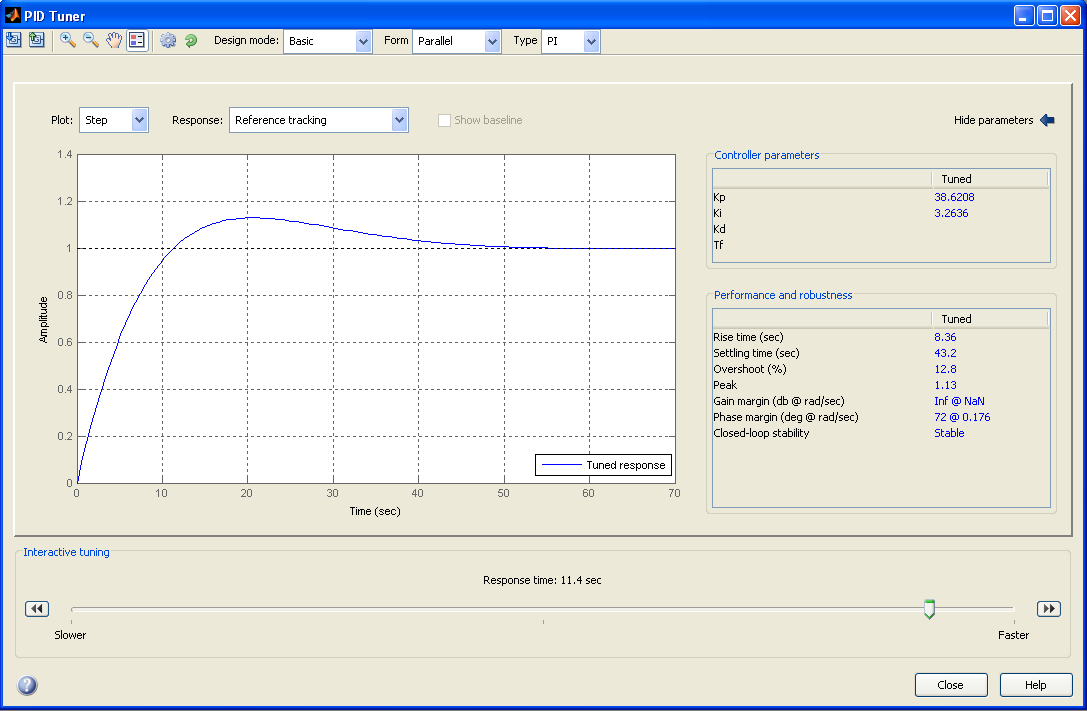Click the Closed-loop stability row label
Screen dimensions: 1087x711
tap(761, 432)
